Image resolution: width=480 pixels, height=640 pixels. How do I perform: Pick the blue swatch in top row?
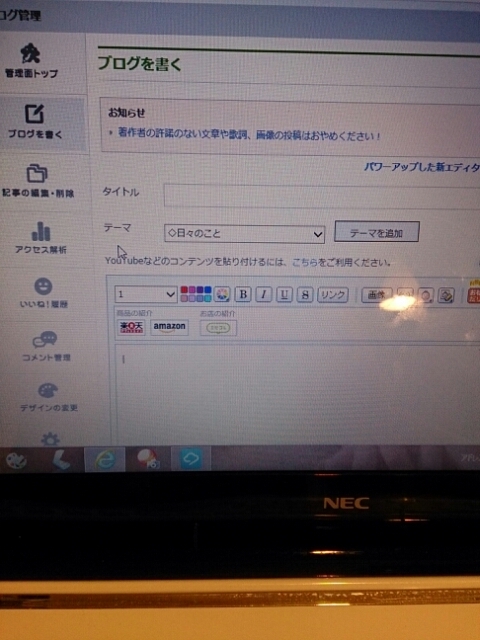(207, 290)
